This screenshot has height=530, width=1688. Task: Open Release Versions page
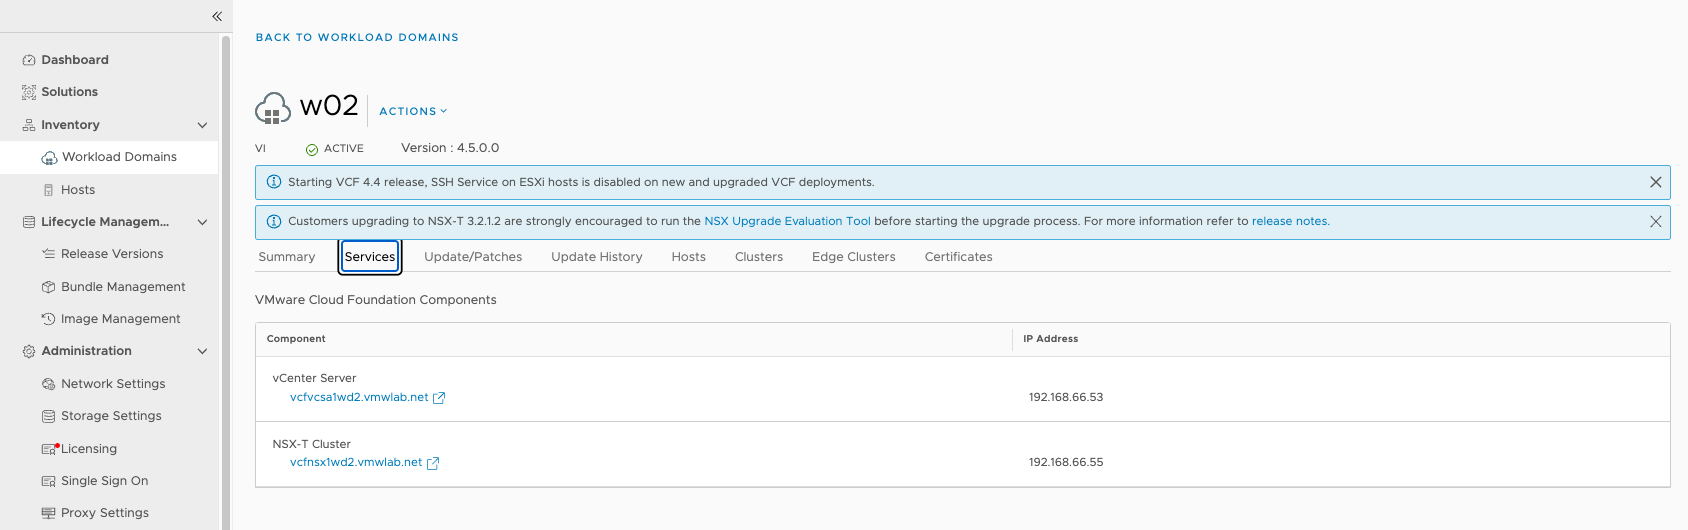pyautogui.click(x=112, y=254)
